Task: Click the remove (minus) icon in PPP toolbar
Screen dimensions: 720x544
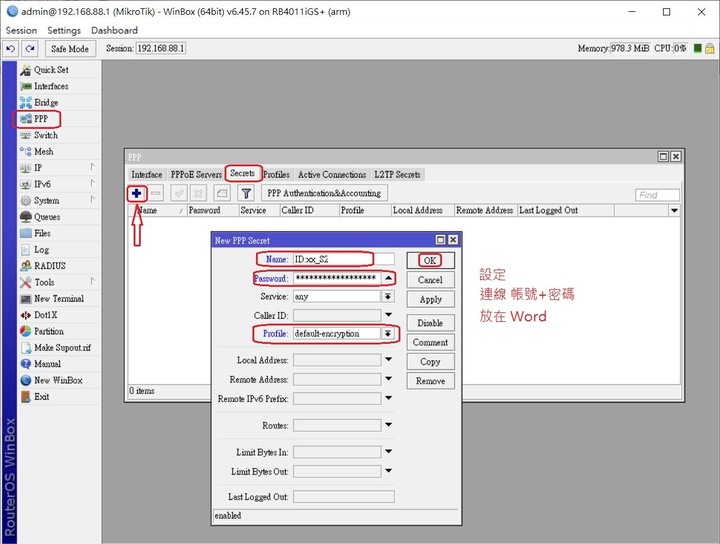Action: 156,193
